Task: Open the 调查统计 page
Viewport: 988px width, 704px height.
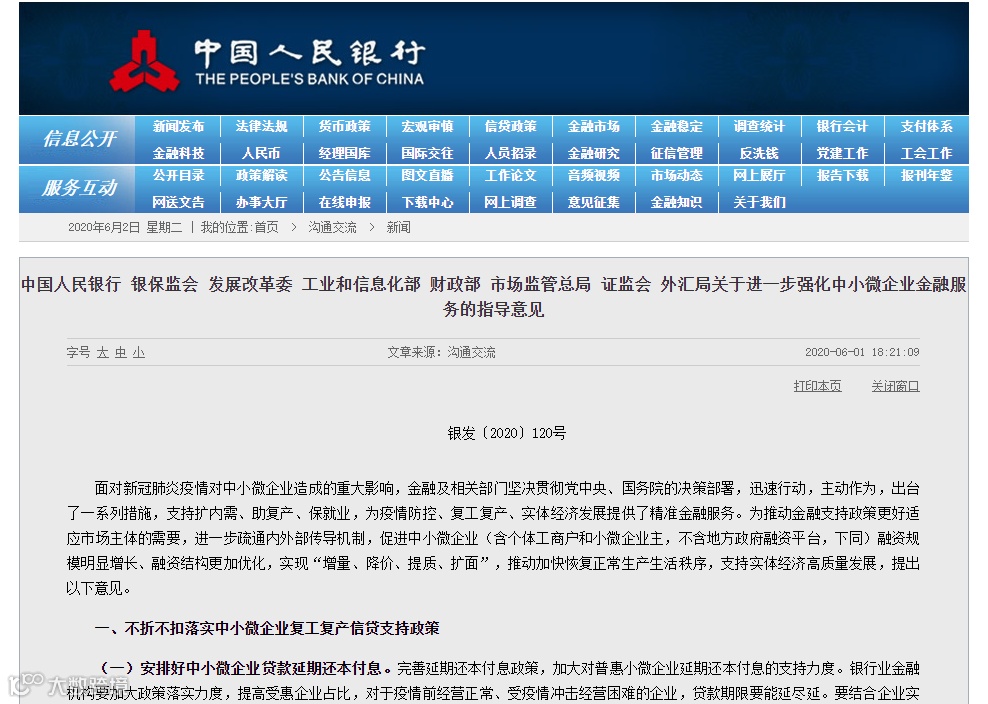Action: click(759, 126)
